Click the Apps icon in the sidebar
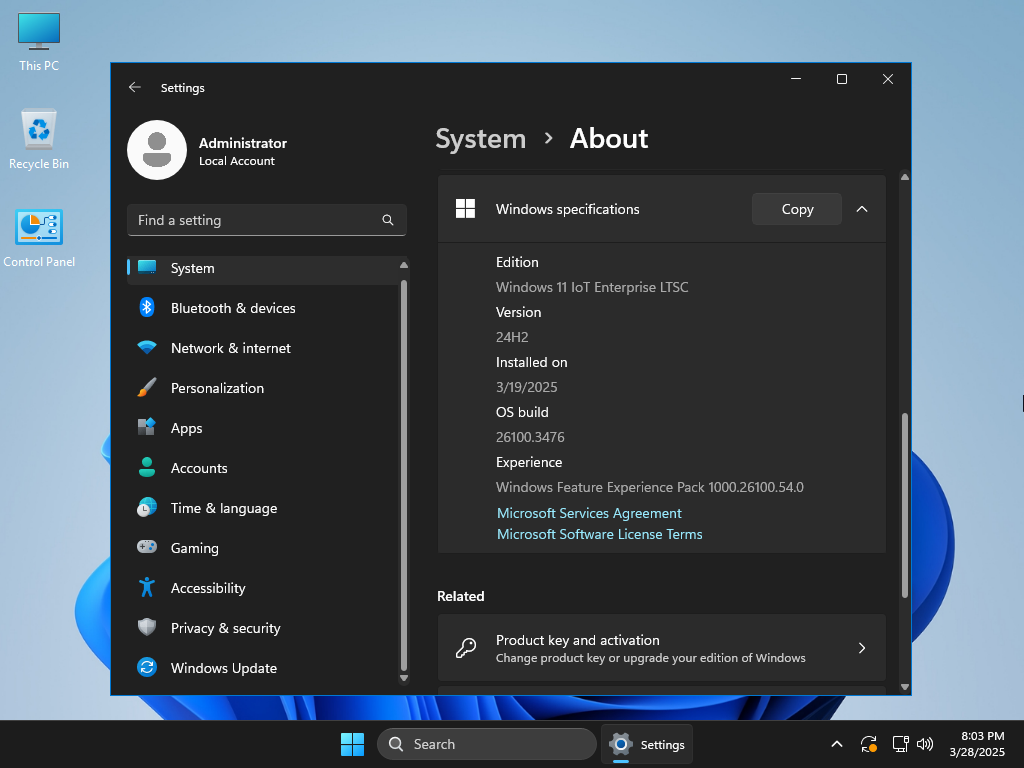 pyautogui.click(x=147, y=427)
